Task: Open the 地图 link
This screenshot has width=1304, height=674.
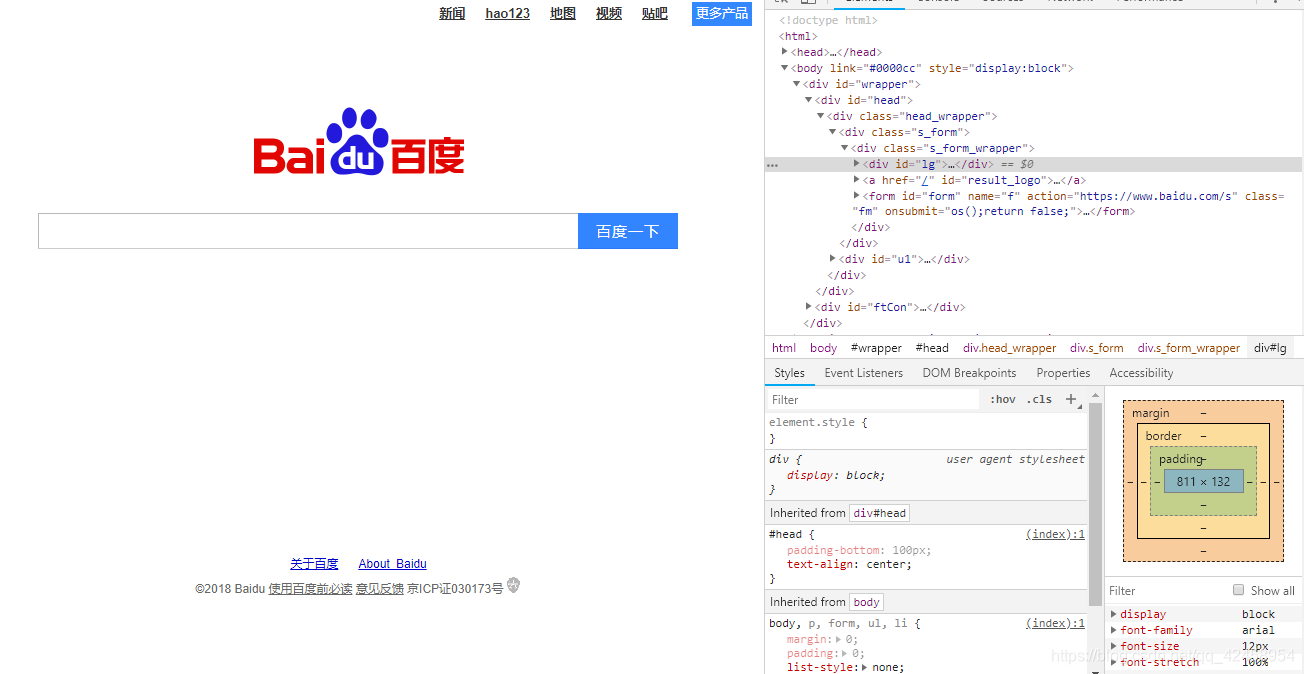Action: (x=563, y=13)
